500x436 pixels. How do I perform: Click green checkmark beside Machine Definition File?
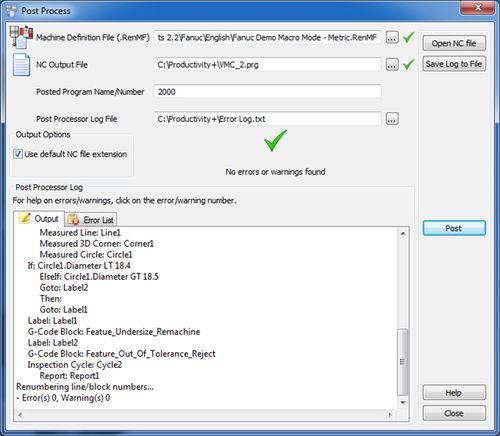click(x=408, y=37)
